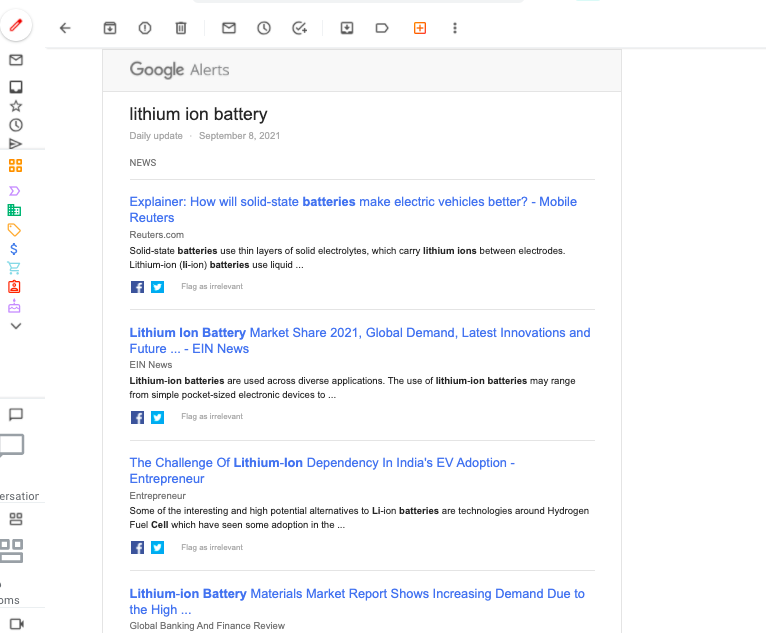Image resolution: width=766 pixels, height=633 pixels.
Task: Open the Battery Materials Market Report link
Action: pos(357,601)
